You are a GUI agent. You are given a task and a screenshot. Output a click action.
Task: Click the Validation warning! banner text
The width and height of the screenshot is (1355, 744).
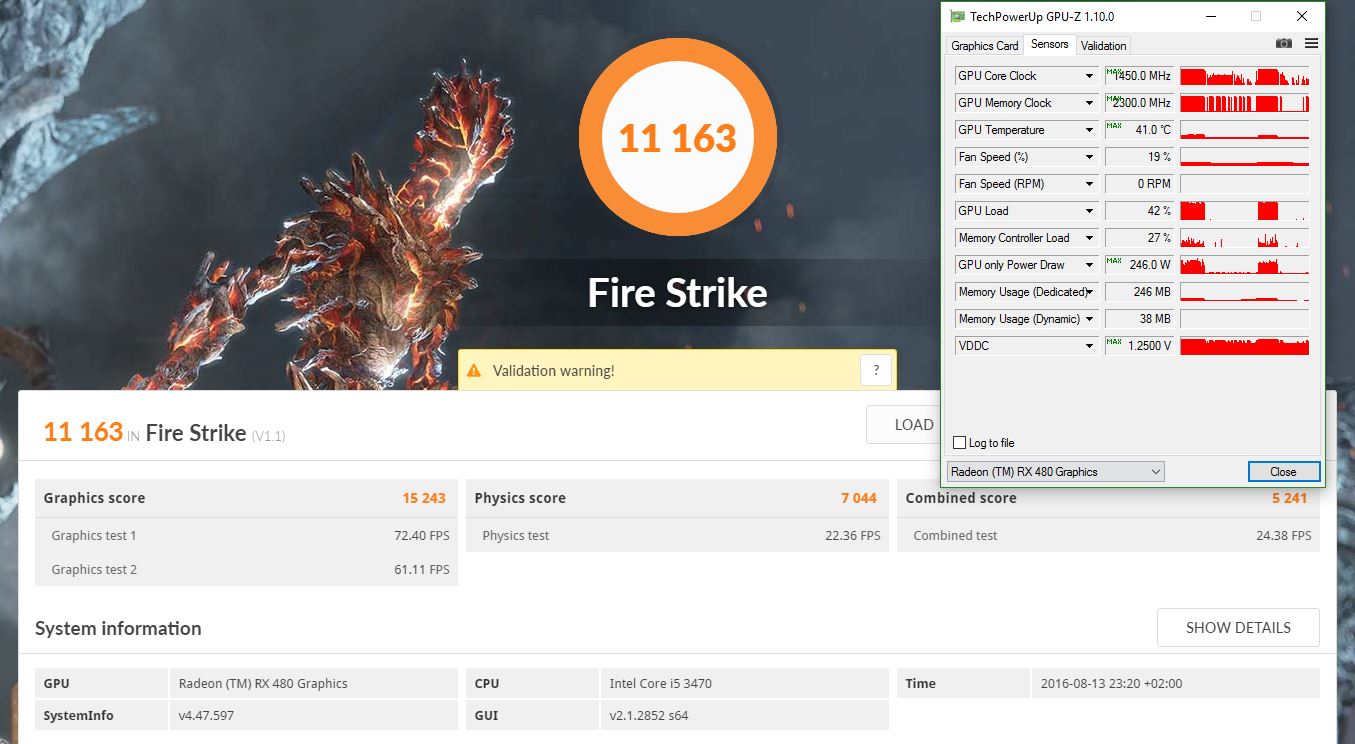(x=554, y=371)
